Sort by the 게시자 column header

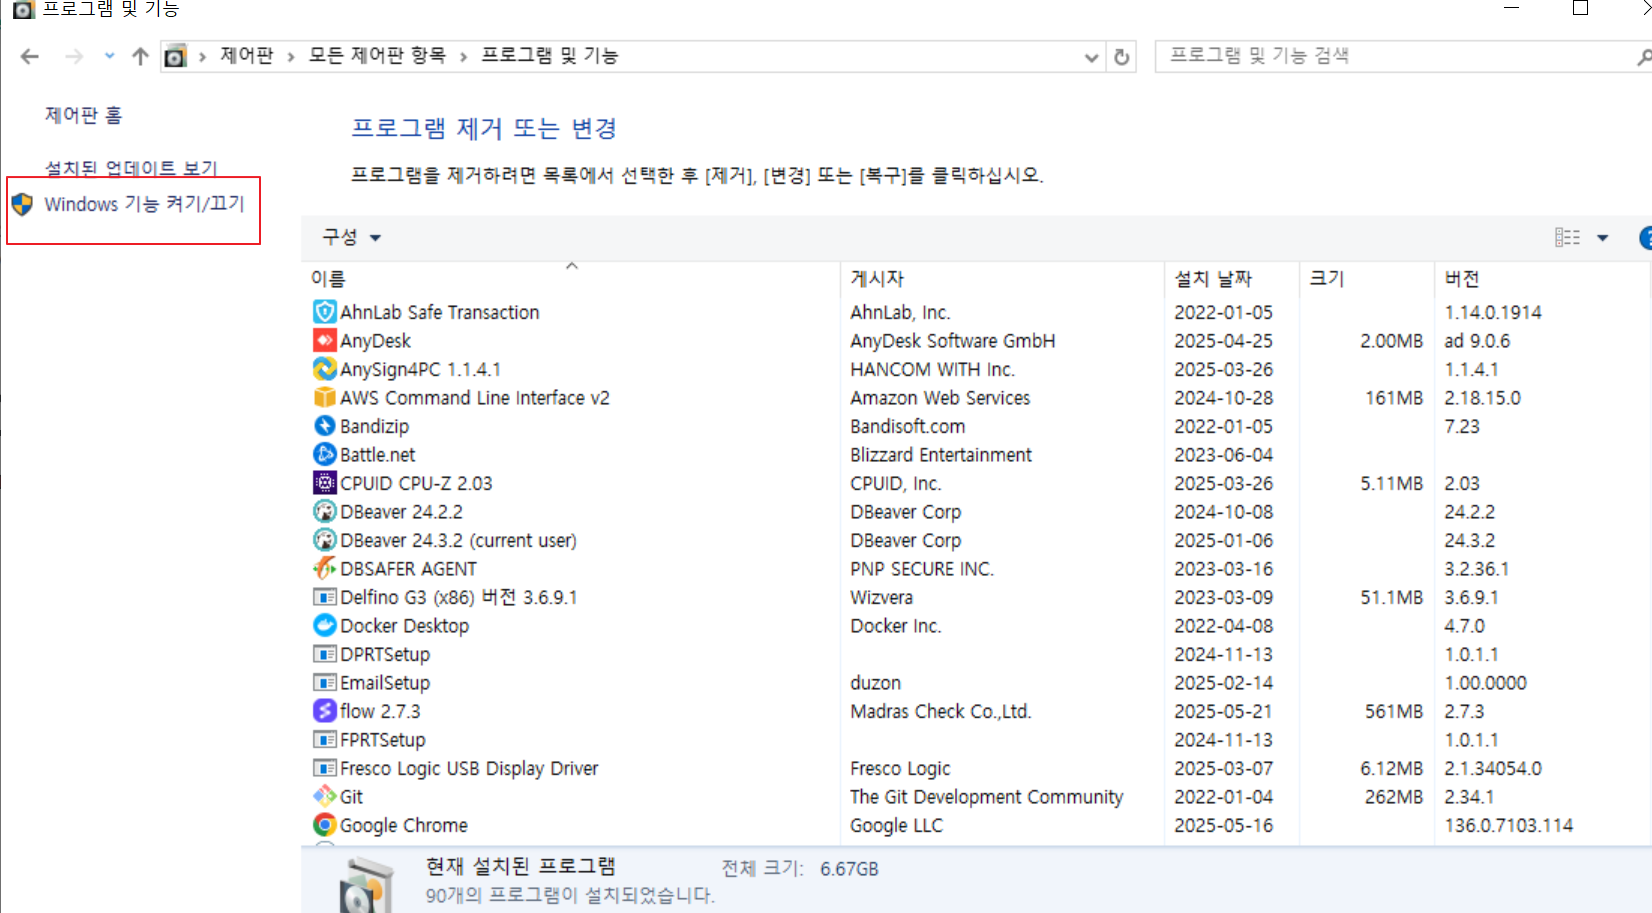pos(877,279)
